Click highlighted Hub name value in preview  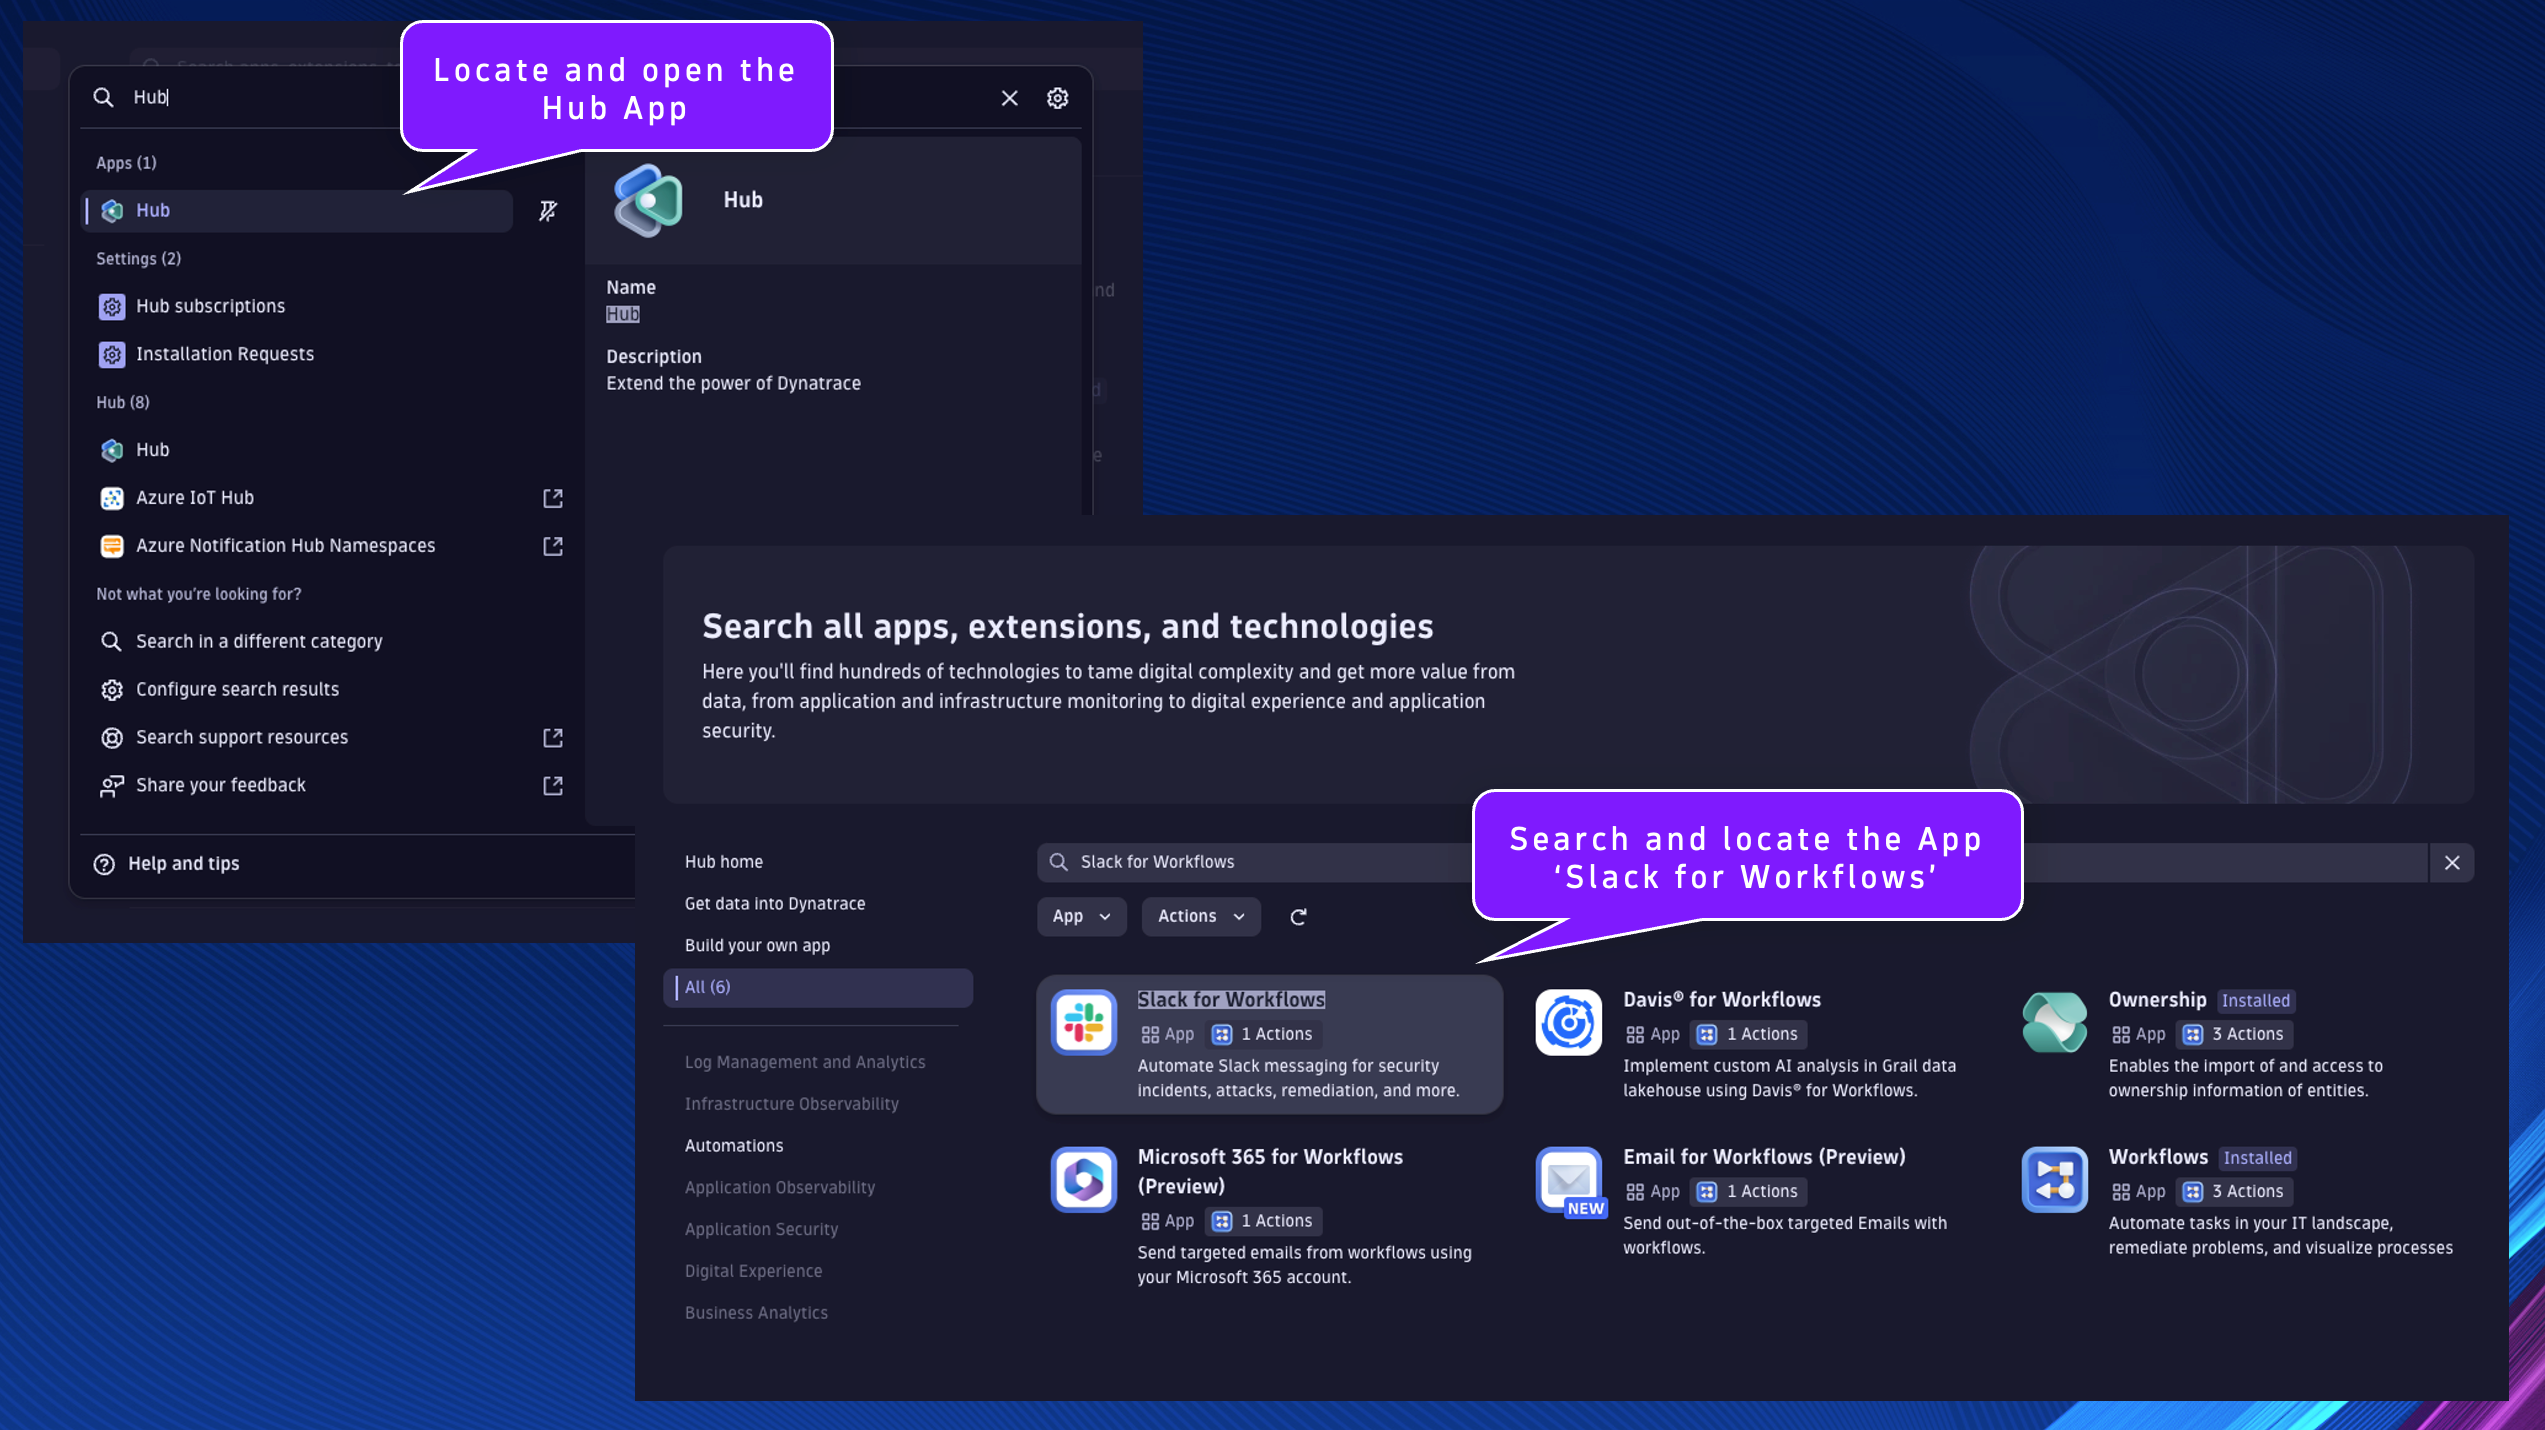(623, 314)
